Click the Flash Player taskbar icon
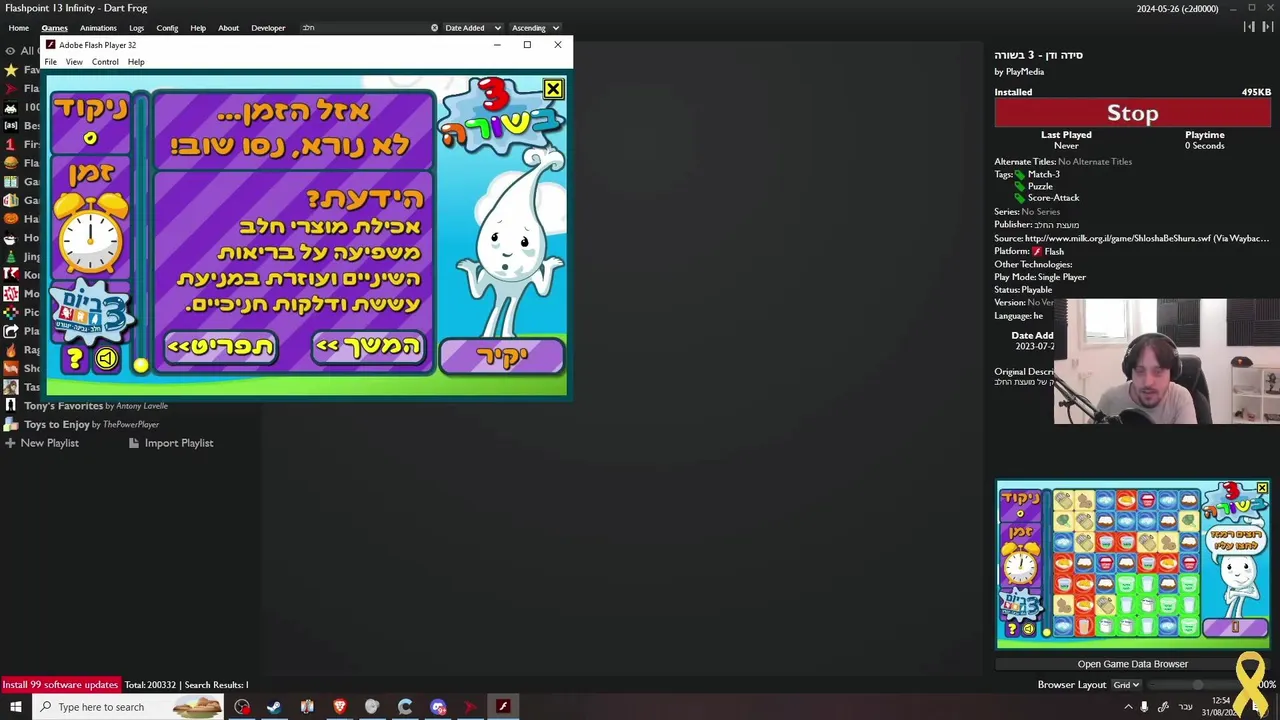Image resolution: width=1280 pixels, height=720 pixels. tap(503, 707)
